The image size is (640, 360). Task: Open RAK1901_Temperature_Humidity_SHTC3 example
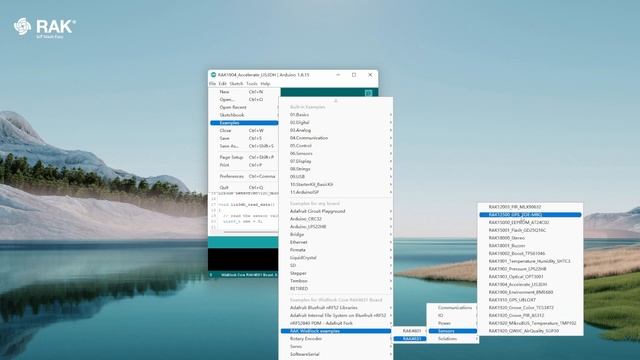pyautogui.click(x=530, y=261)
